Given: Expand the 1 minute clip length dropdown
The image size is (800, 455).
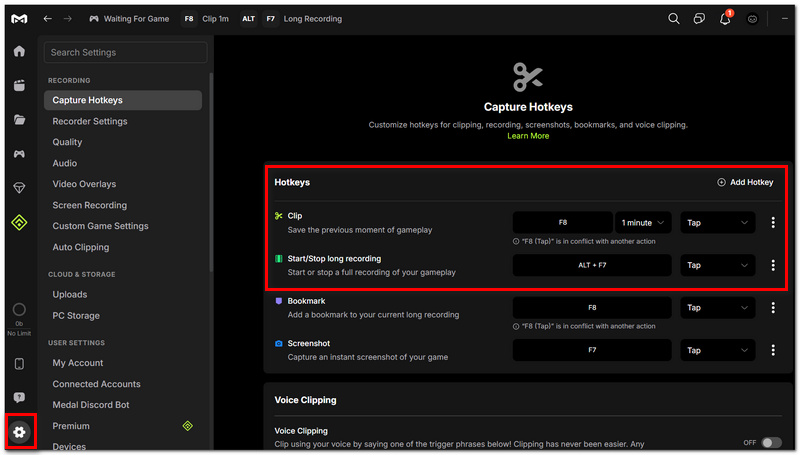Looking at the screenshot, I should click(x=643, y=222).
